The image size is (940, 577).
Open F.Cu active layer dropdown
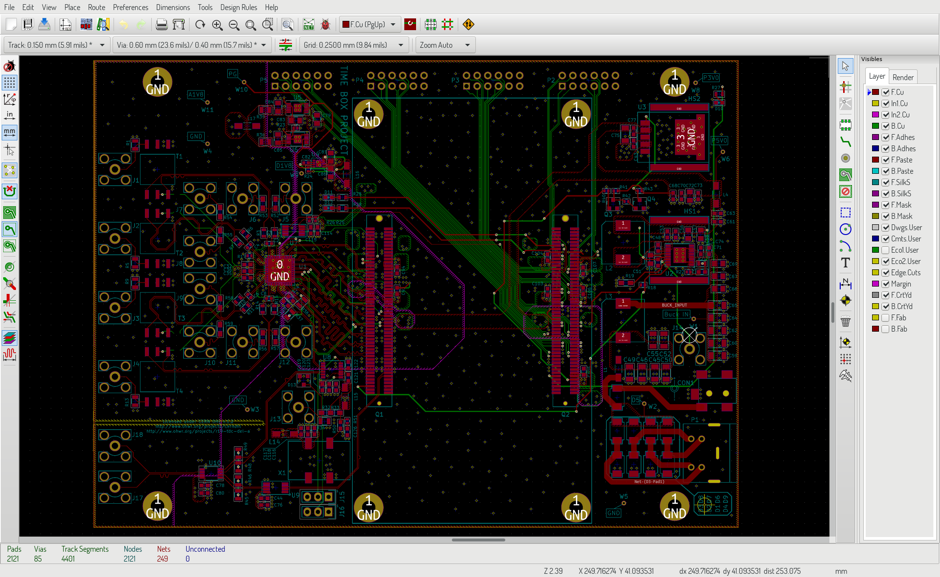pos(369,25)
